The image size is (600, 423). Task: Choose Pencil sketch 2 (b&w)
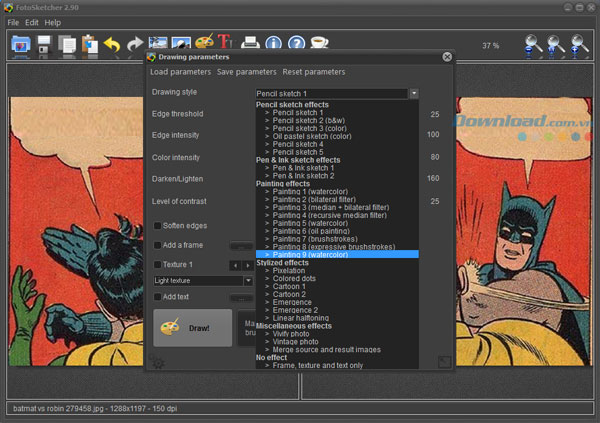coord(337,121)
